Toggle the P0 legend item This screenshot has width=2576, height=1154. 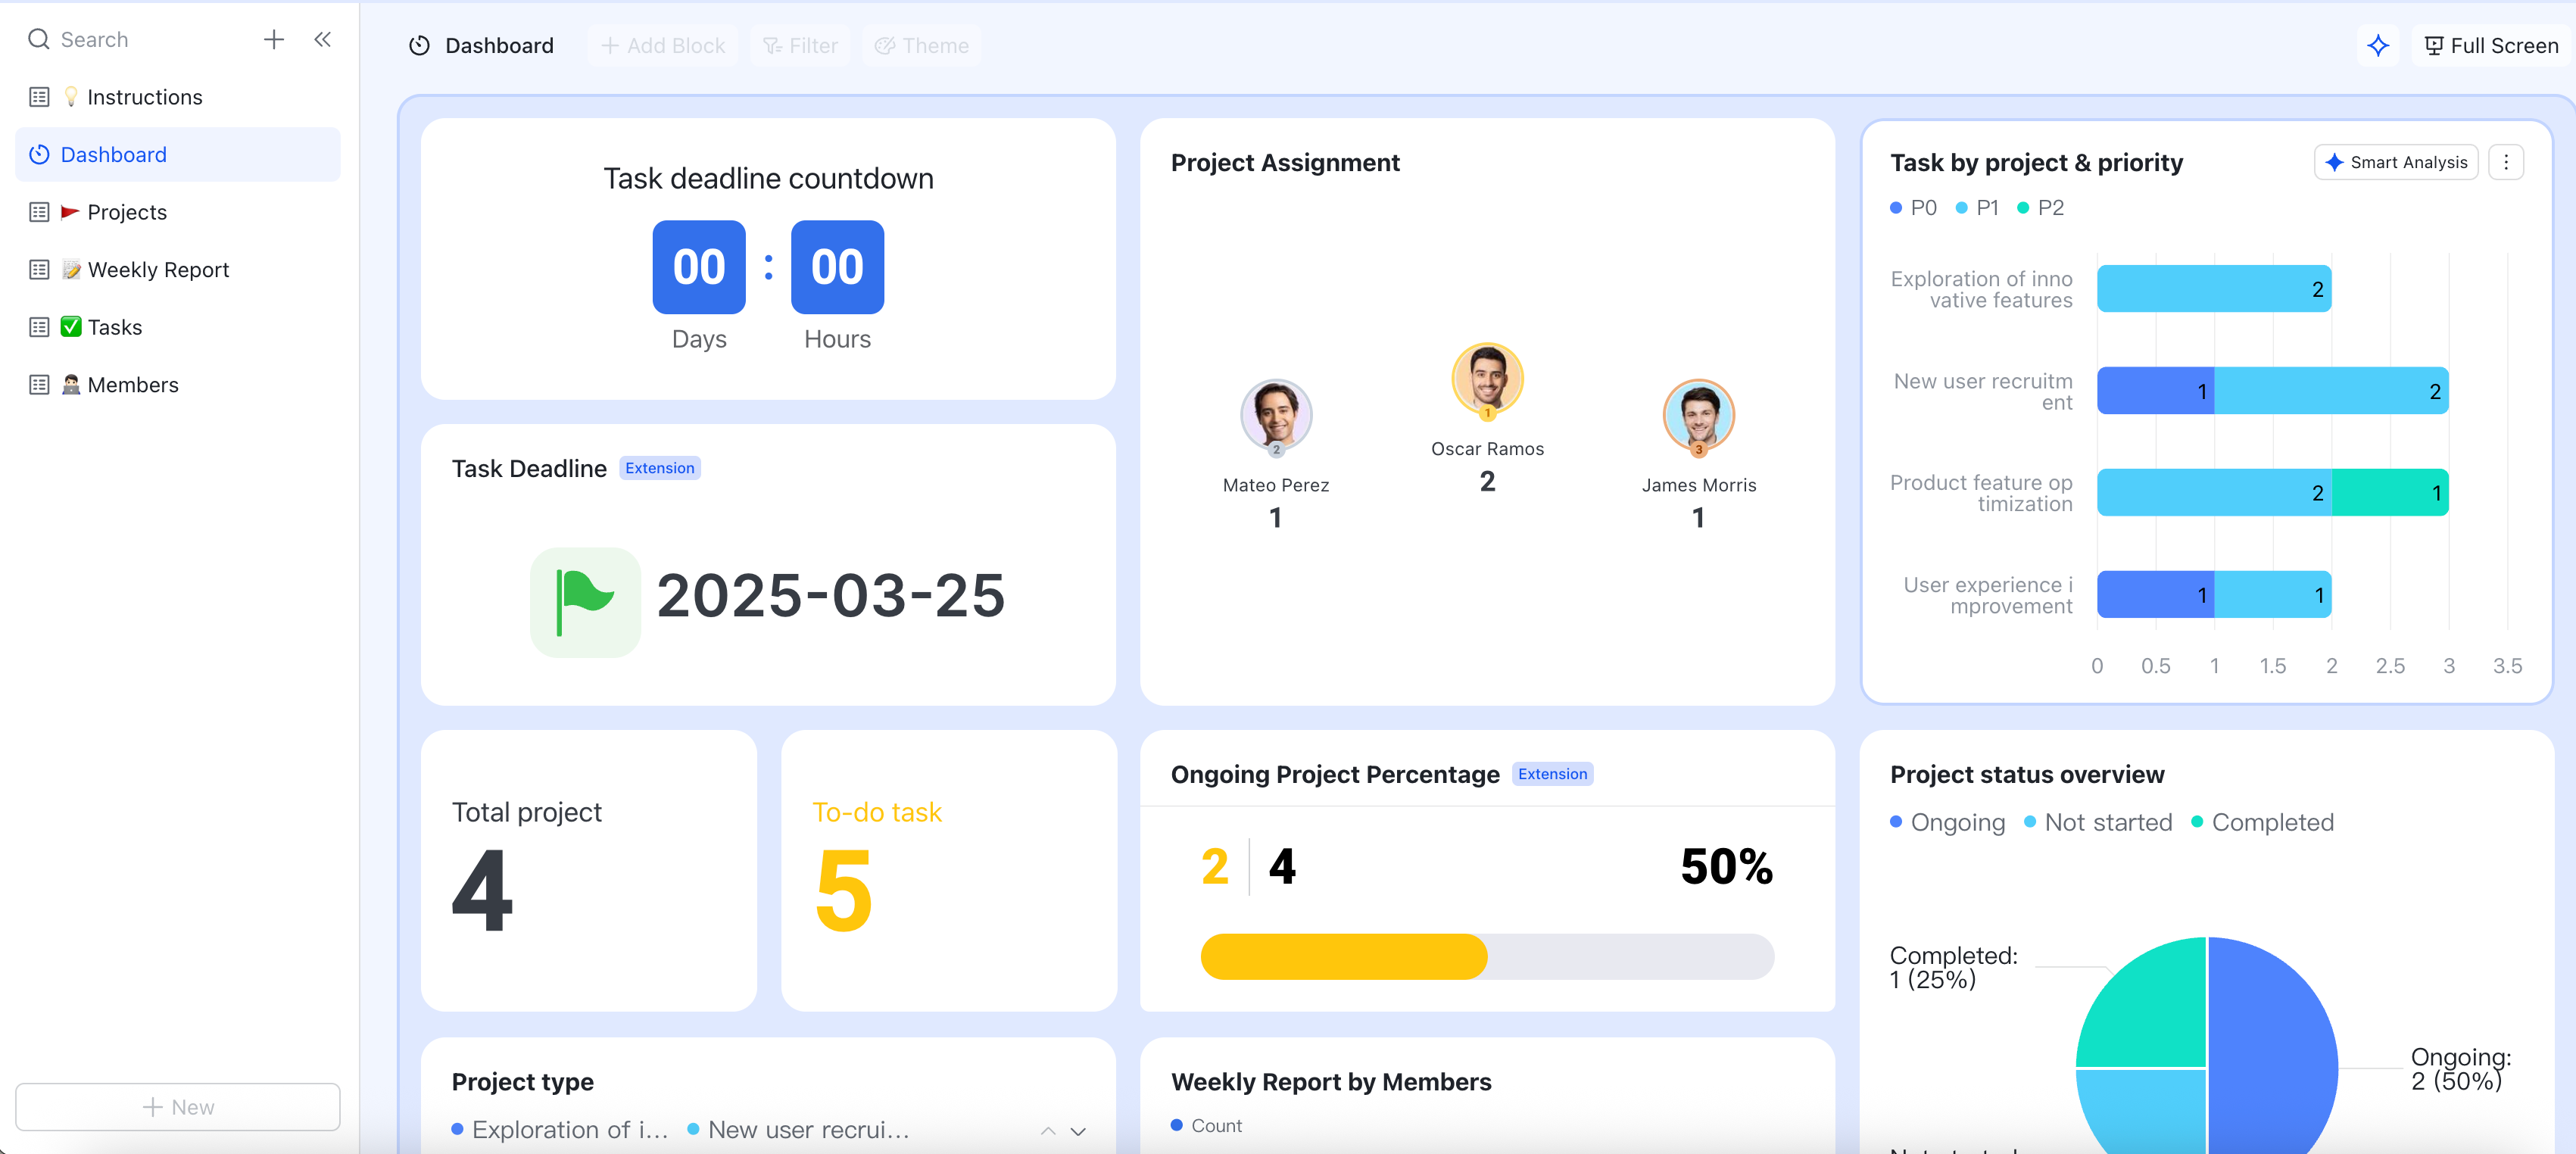1913,208
